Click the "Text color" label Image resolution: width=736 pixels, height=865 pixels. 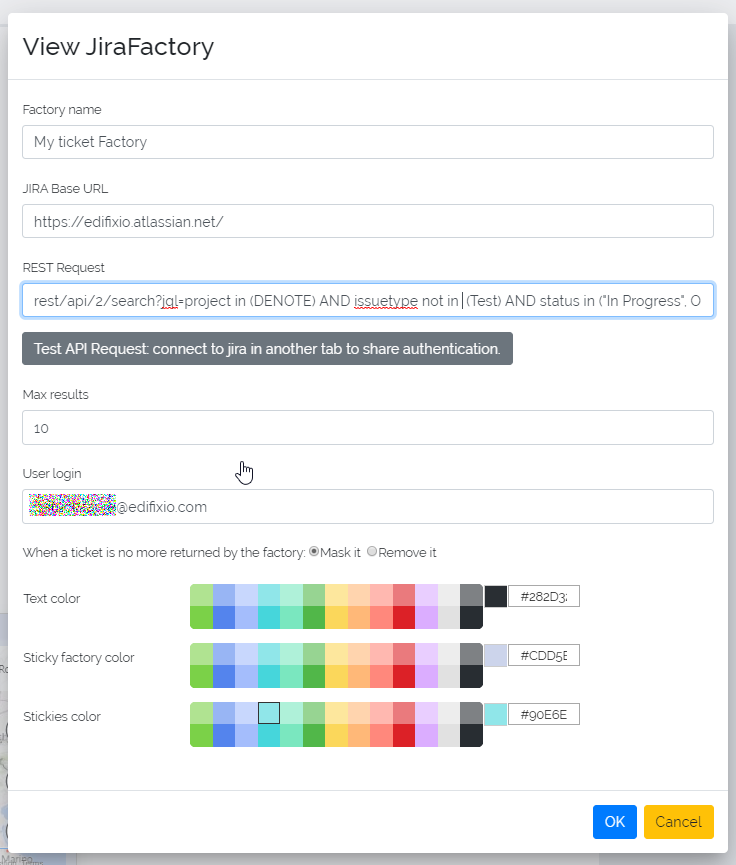click(51, 599)
